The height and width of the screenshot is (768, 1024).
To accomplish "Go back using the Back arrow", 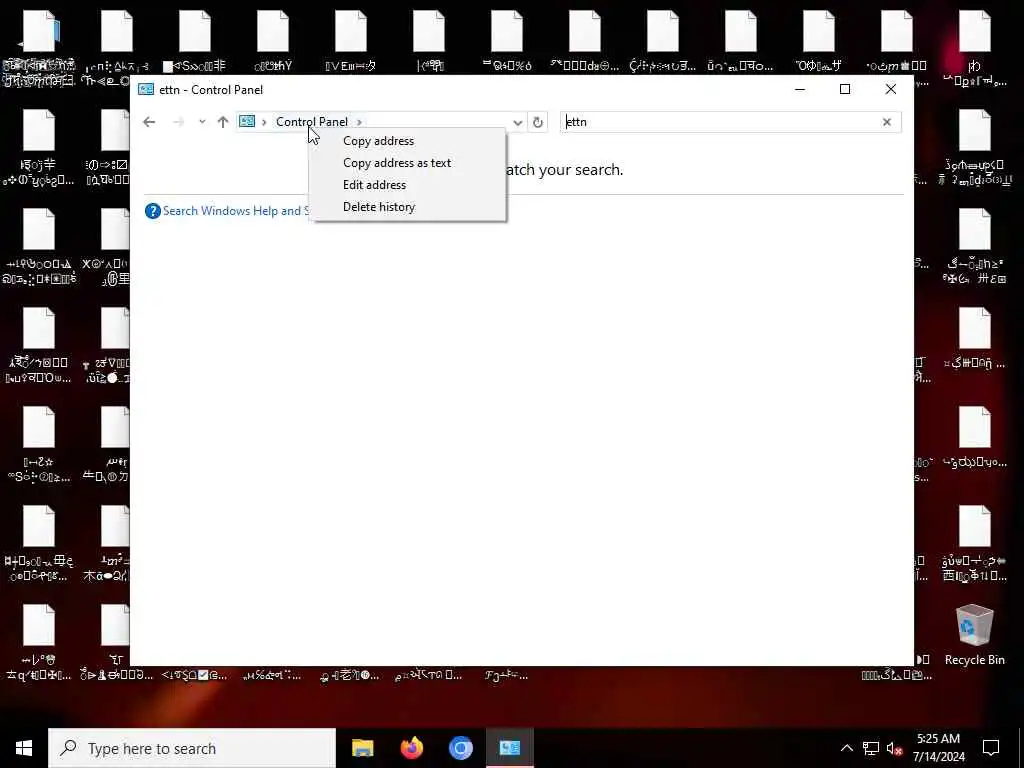I will pyautogui.click(x=149, y=122).
